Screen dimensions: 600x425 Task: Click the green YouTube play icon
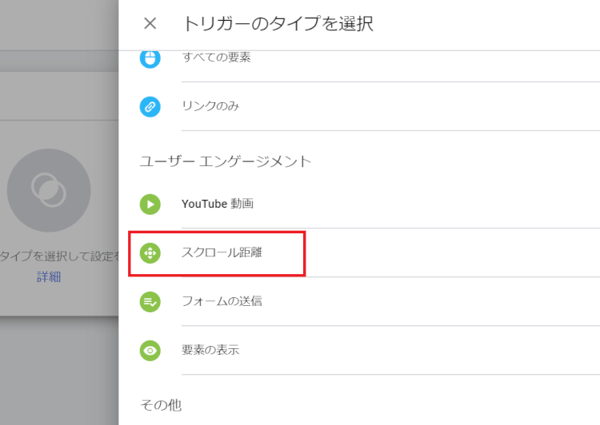pos(150,204)
